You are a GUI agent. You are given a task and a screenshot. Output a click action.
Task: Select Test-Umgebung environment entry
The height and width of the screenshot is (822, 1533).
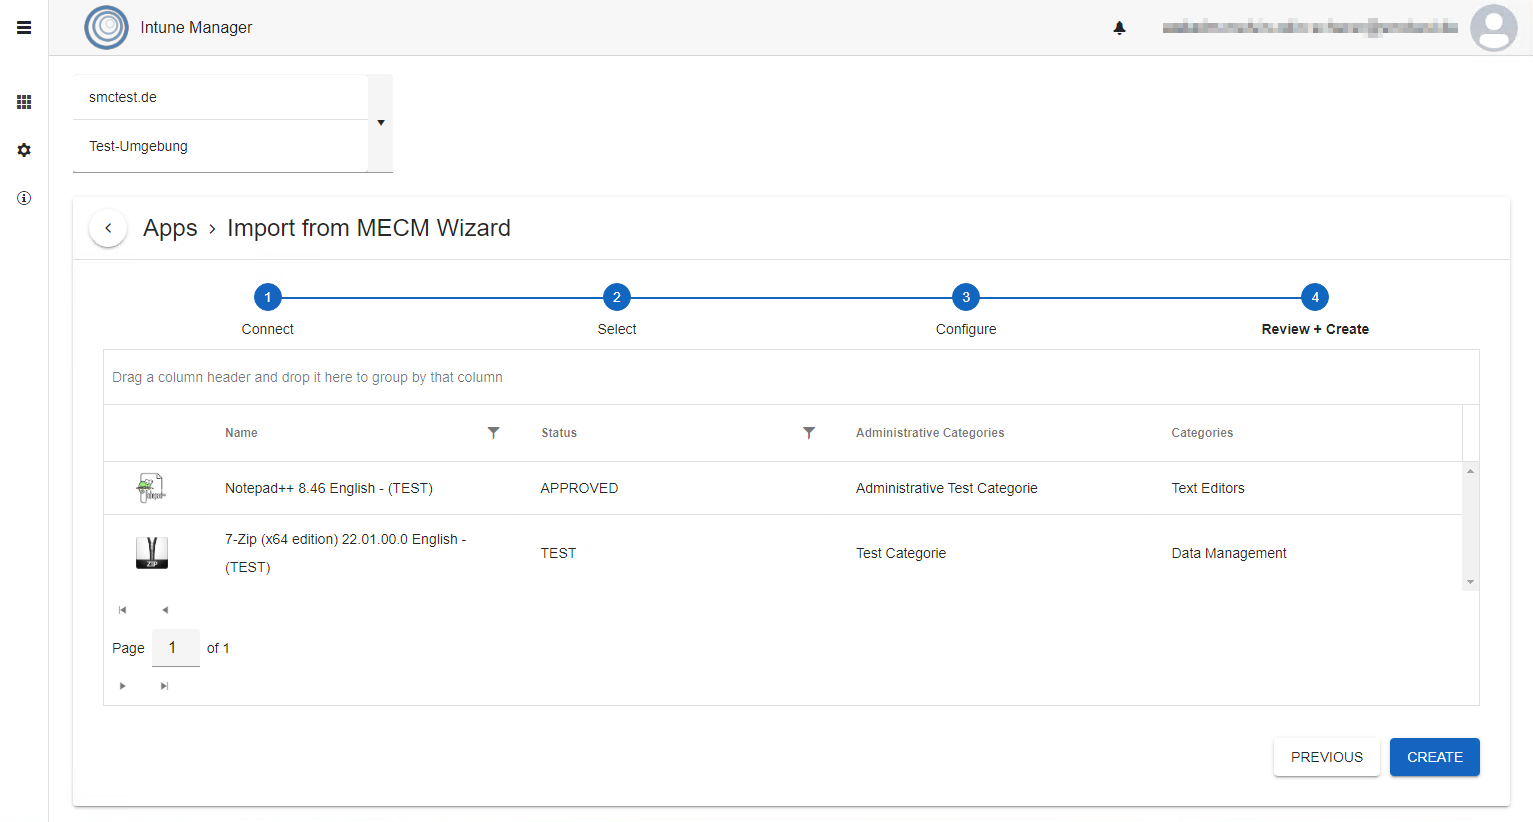(220, 146)
